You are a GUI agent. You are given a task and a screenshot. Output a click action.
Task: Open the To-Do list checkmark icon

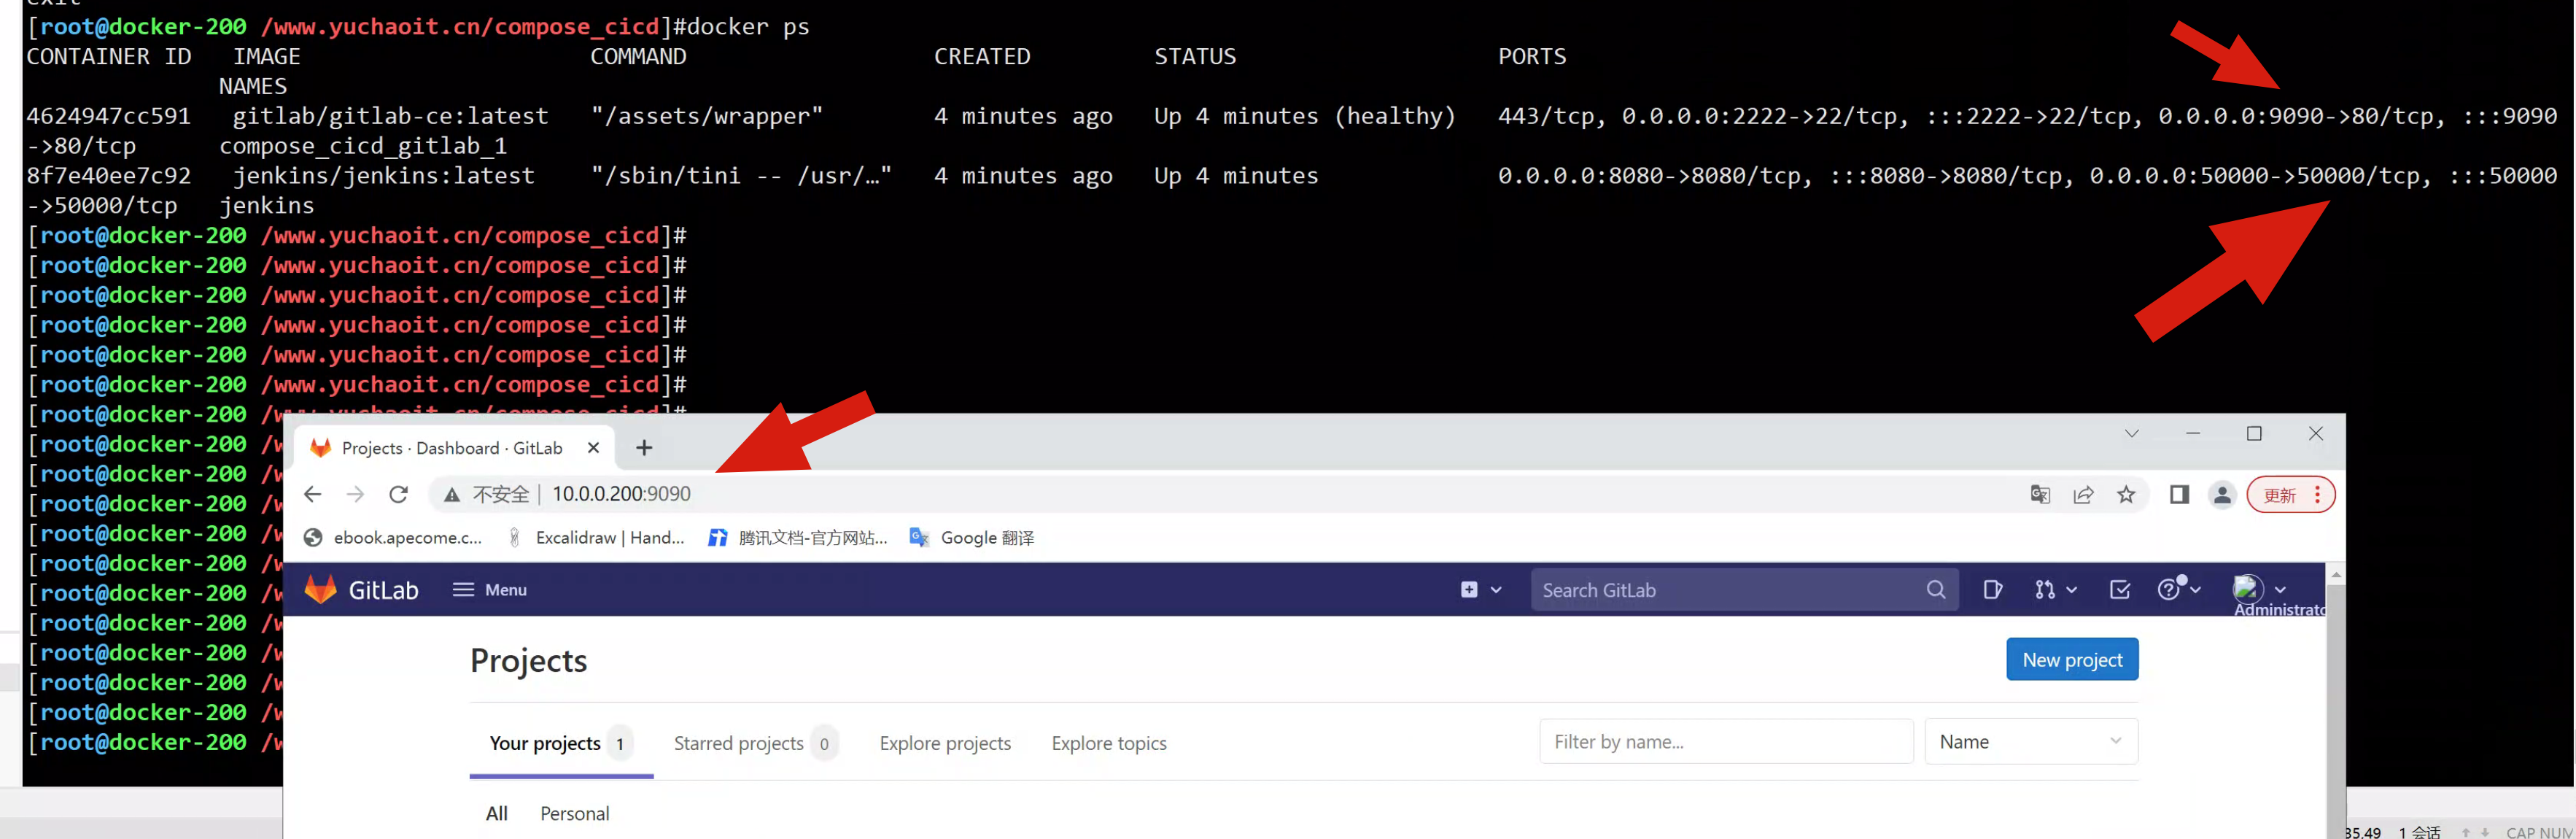coord(2119,590)
